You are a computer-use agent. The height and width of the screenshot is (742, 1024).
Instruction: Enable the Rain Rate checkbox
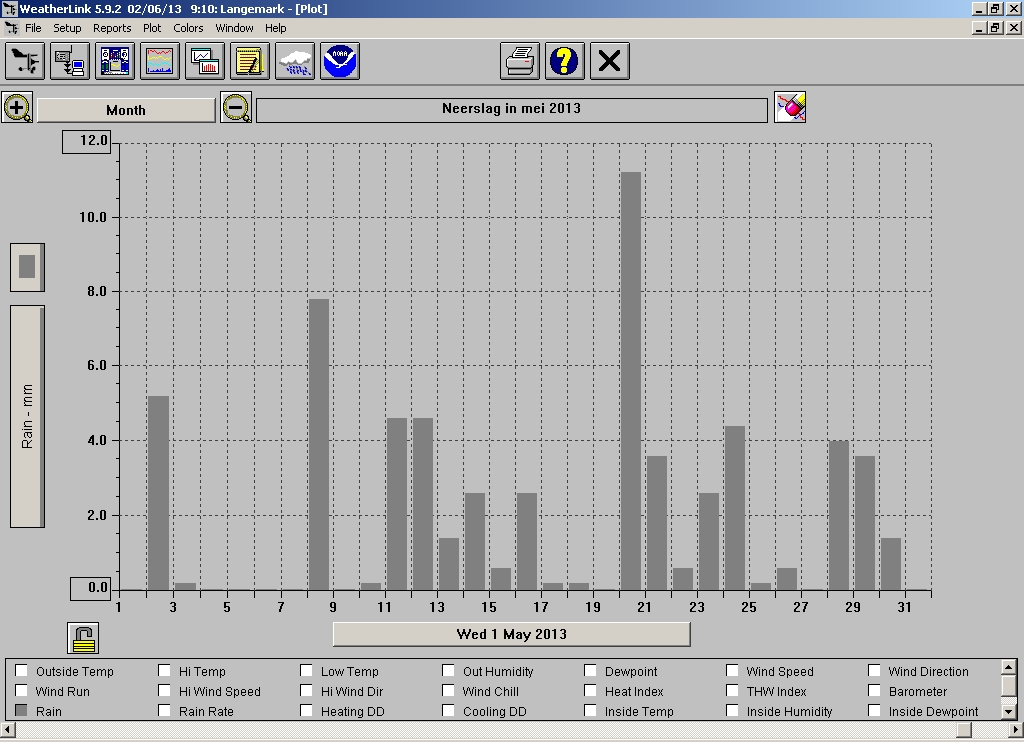coord(165,711)
